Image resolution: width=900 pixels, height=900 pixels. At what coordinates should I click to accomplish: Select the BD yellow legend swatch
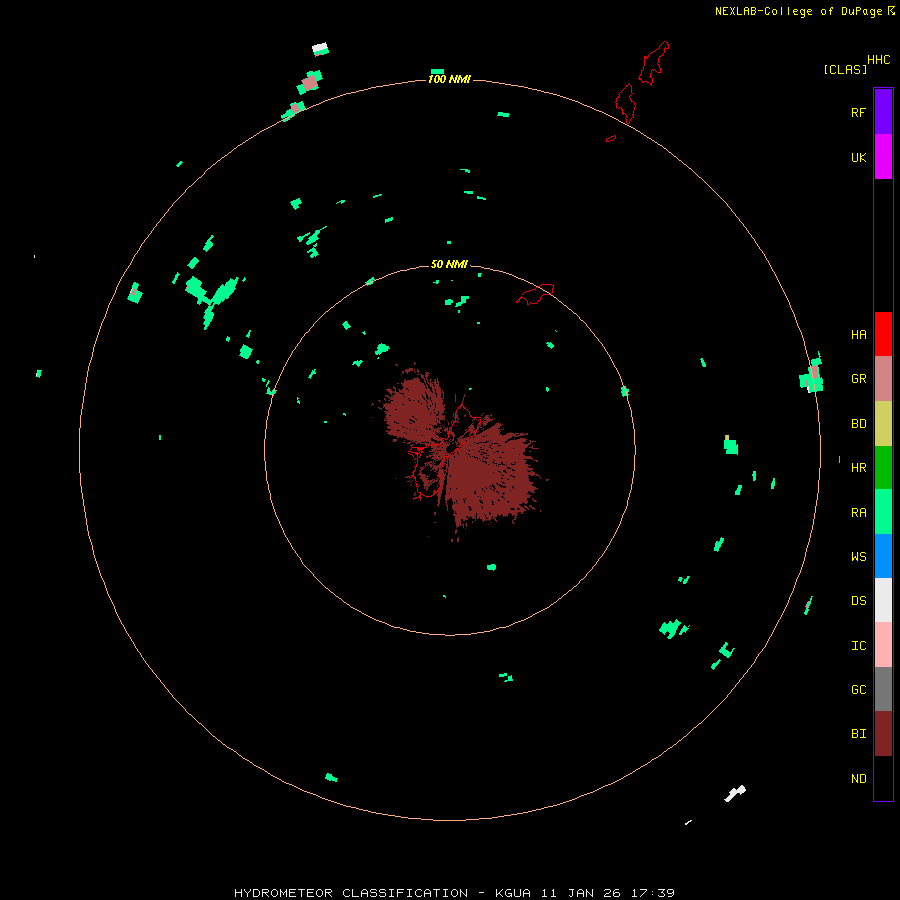[x=883, y=424]
